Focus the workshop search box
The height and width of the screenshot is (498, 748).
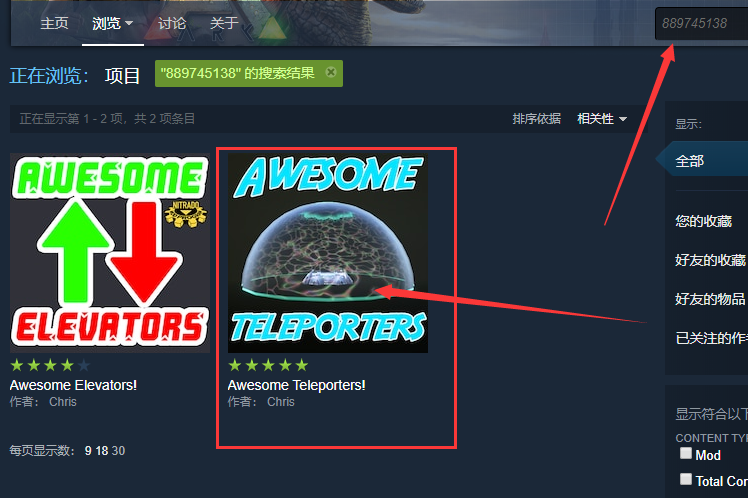701,23
